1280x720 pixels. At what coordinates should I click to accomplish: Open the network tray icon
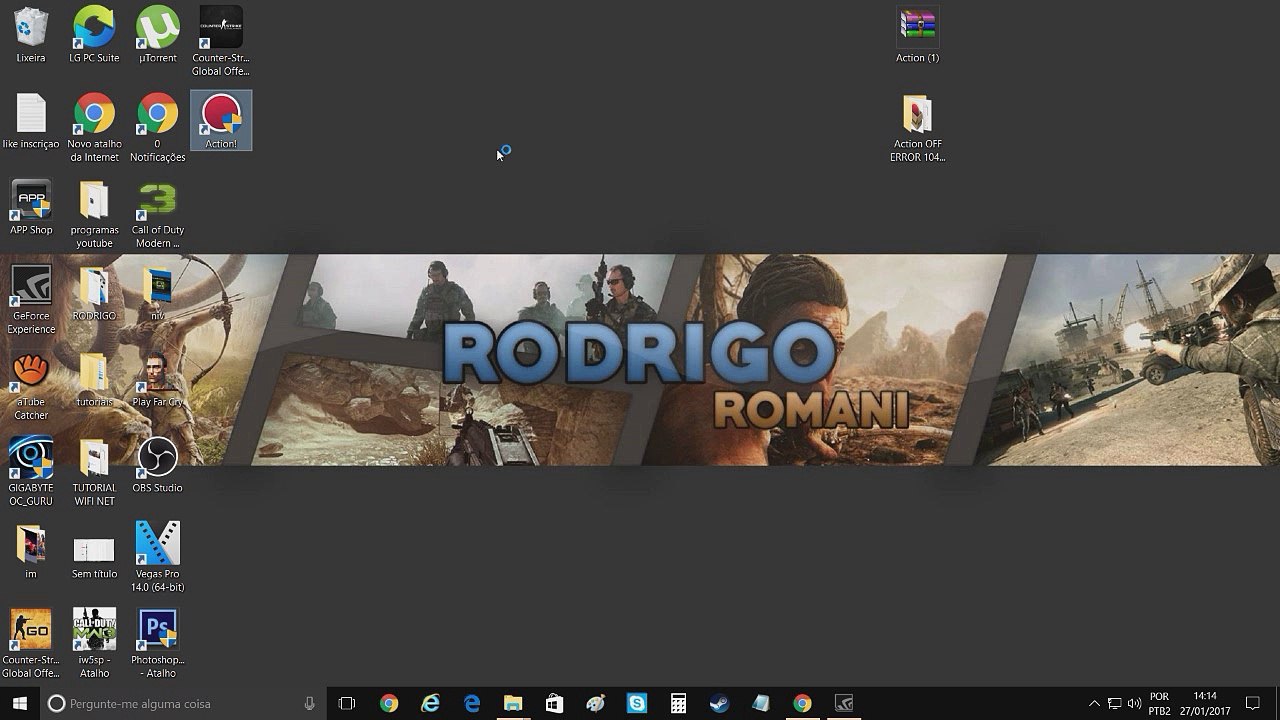(x=1114, y=703)
